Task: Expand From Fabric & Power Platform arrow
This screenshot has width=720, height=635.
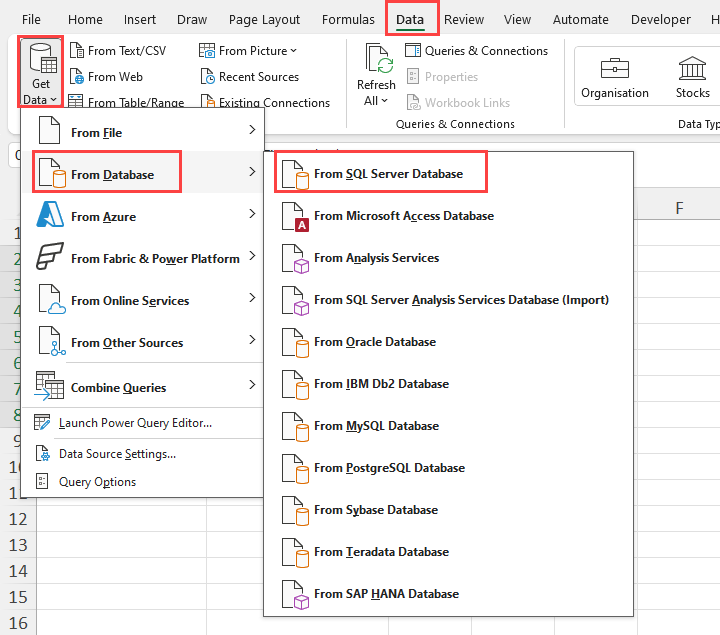Action: (252, 256)
